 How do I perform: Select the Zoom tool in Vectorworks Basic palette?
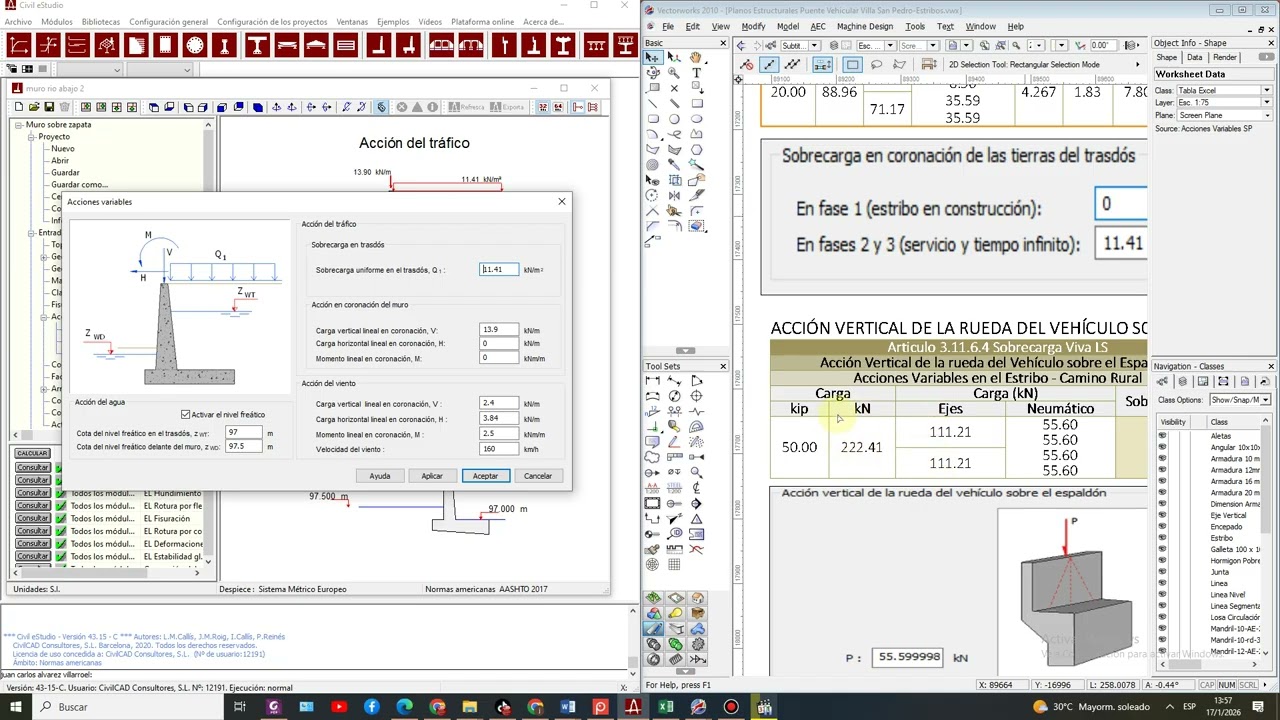click(x=673, y=73)
